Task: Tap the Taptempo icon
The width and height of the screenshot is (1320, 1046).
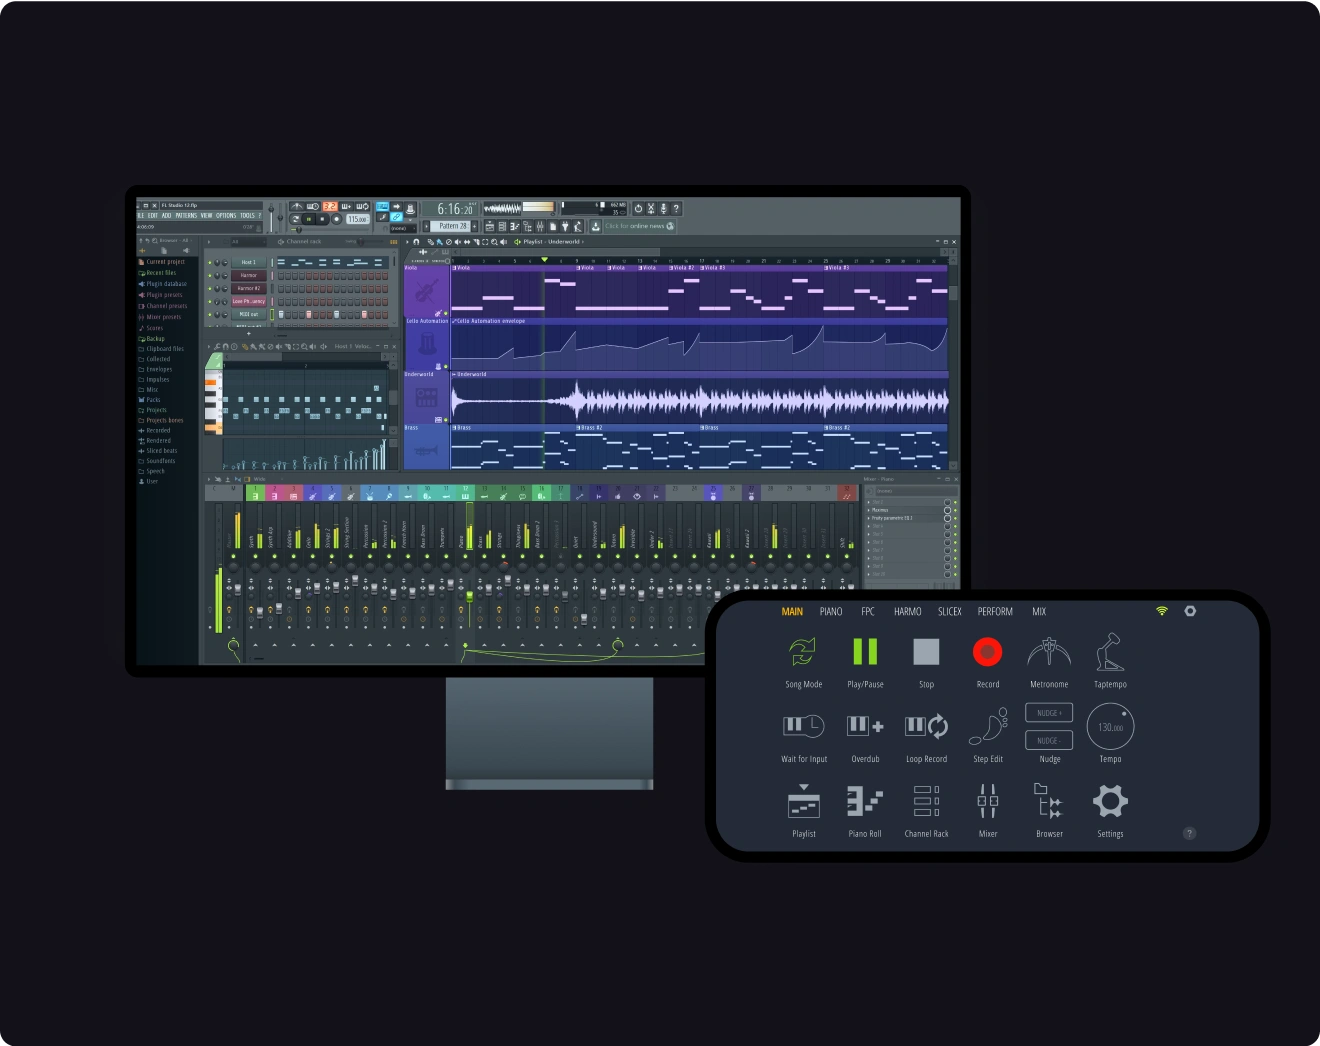Action: pyautogui.click(x=1110, y=652)
